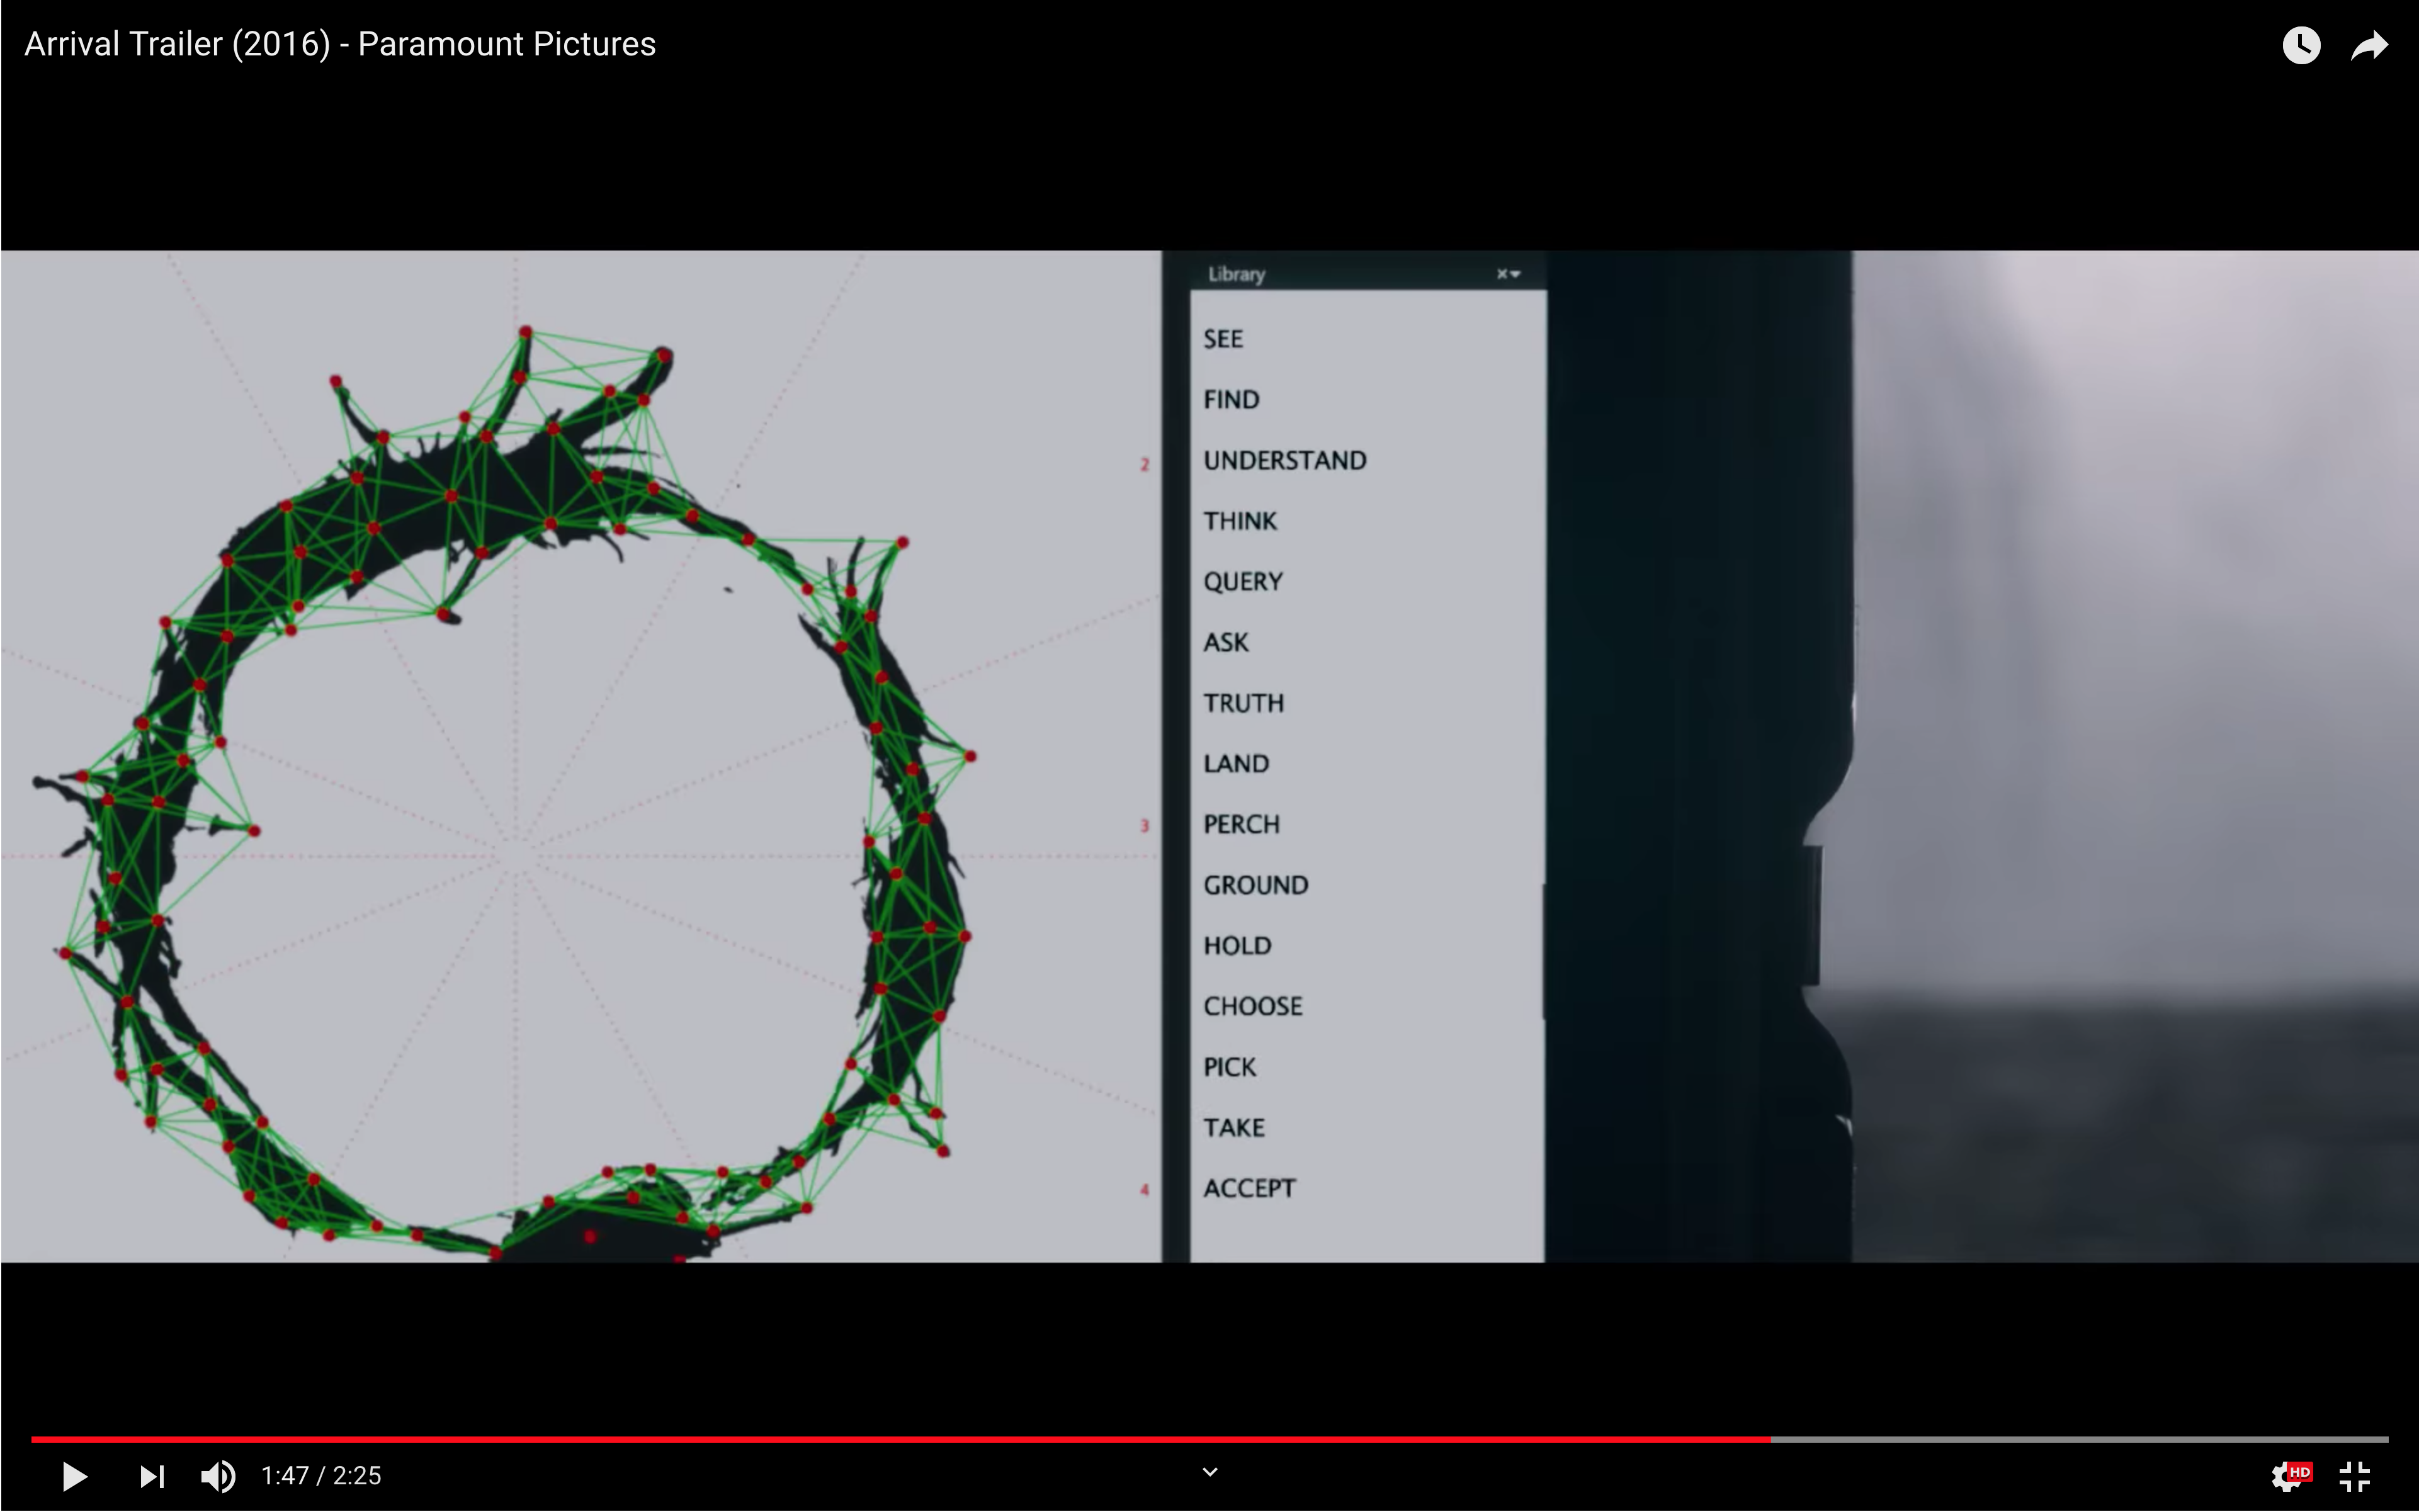This screenshot has width=2419, height=1512.
Task: Seek into the unplayed gray progress bar
Action: [2080, 1439]
